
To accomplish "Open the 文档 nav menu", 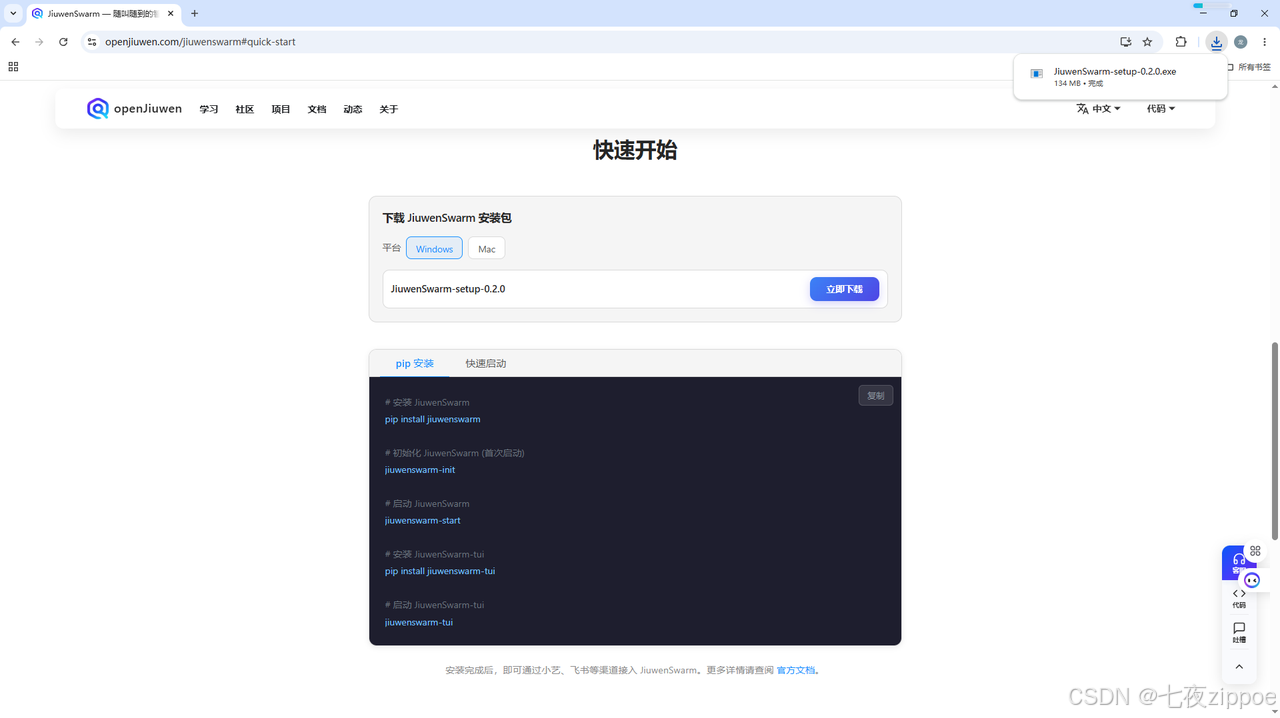I will coord(317,109).
